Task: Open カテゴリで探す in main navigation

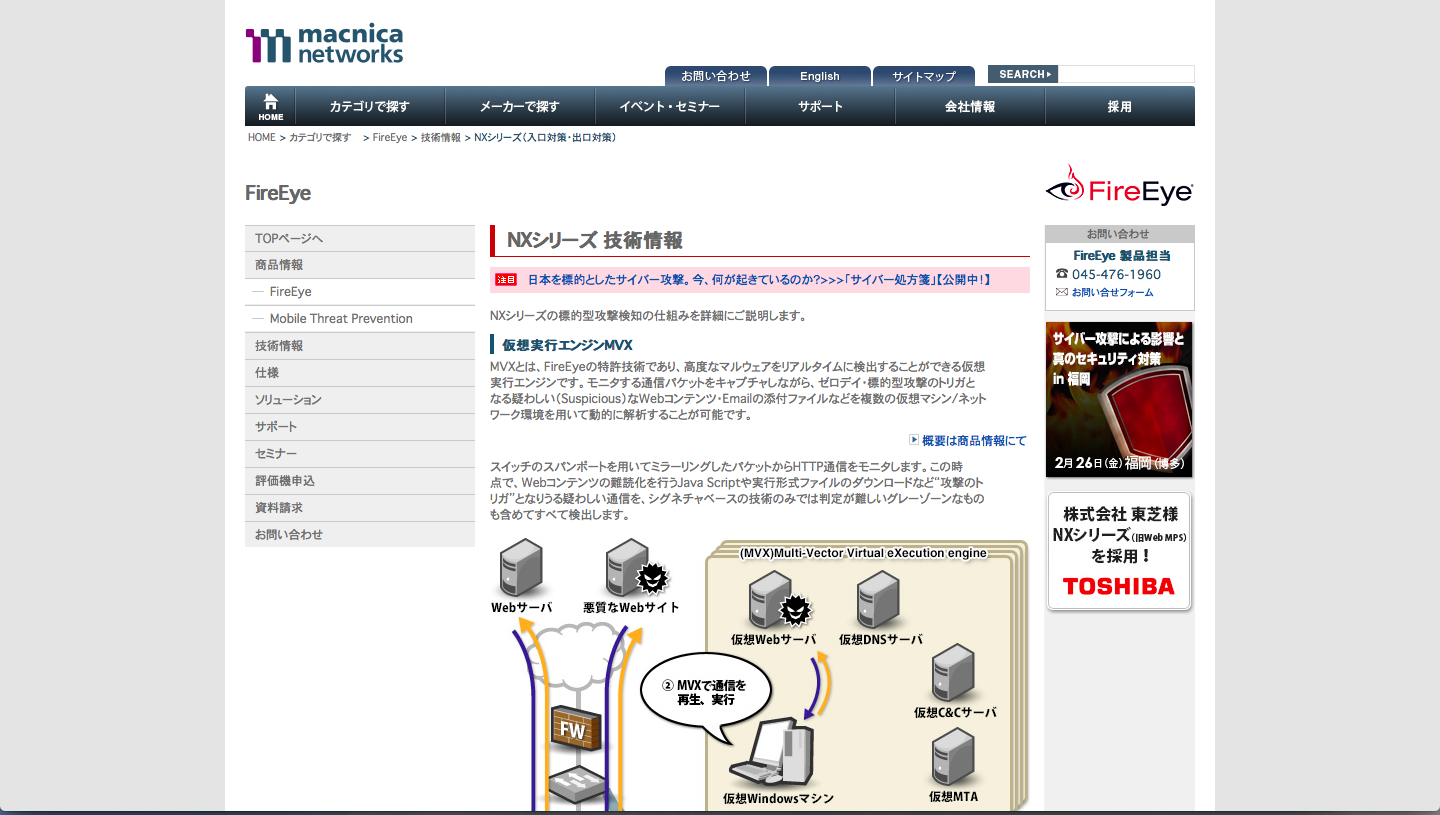Action: pos(370,106)
